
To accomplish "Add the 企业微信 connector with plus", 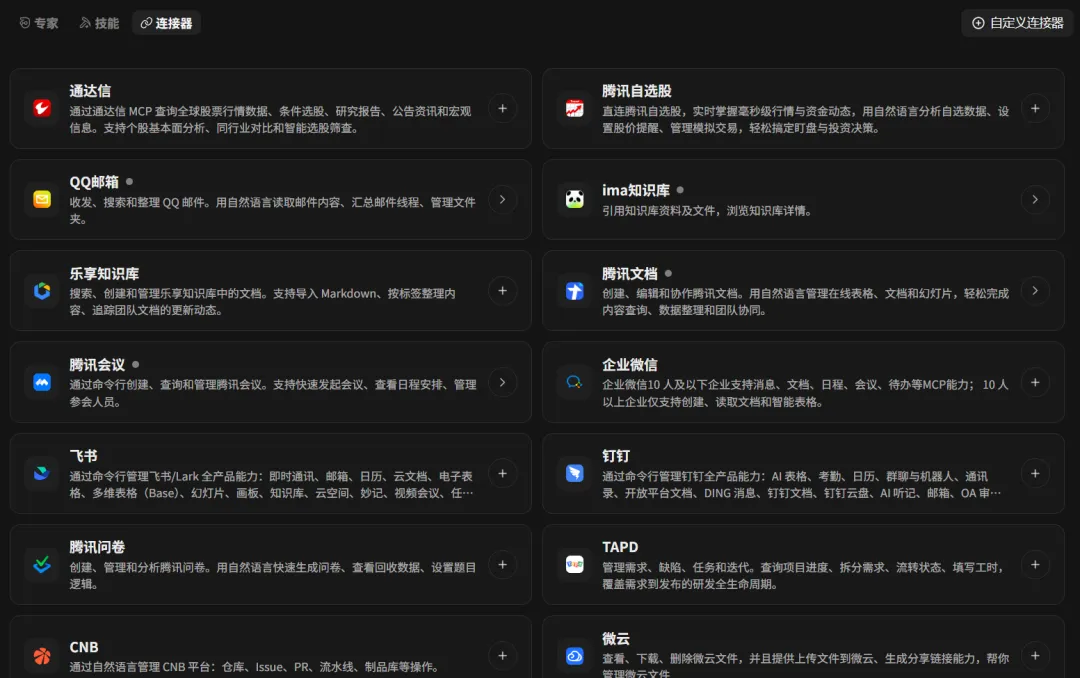I will [1035, 382].
